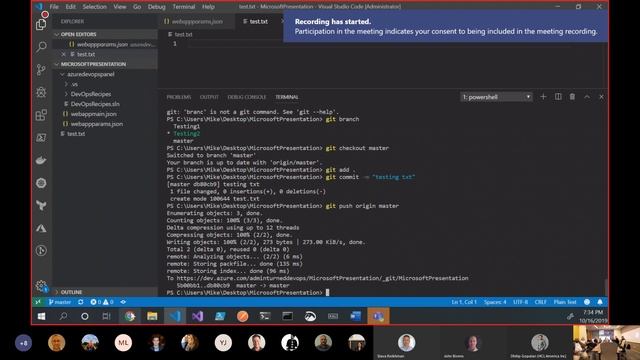640x360 pixels.
Task: Change encoding via UTF-8 status item
Action: point(520,302)
